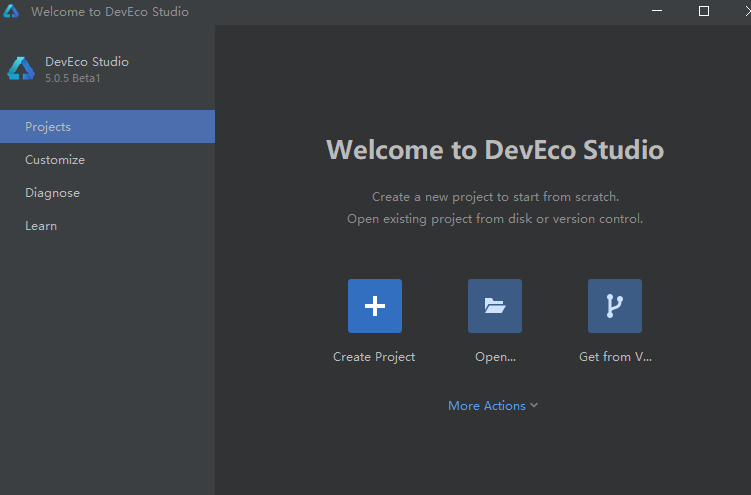Click the Open folder icon

pos(495,306)
